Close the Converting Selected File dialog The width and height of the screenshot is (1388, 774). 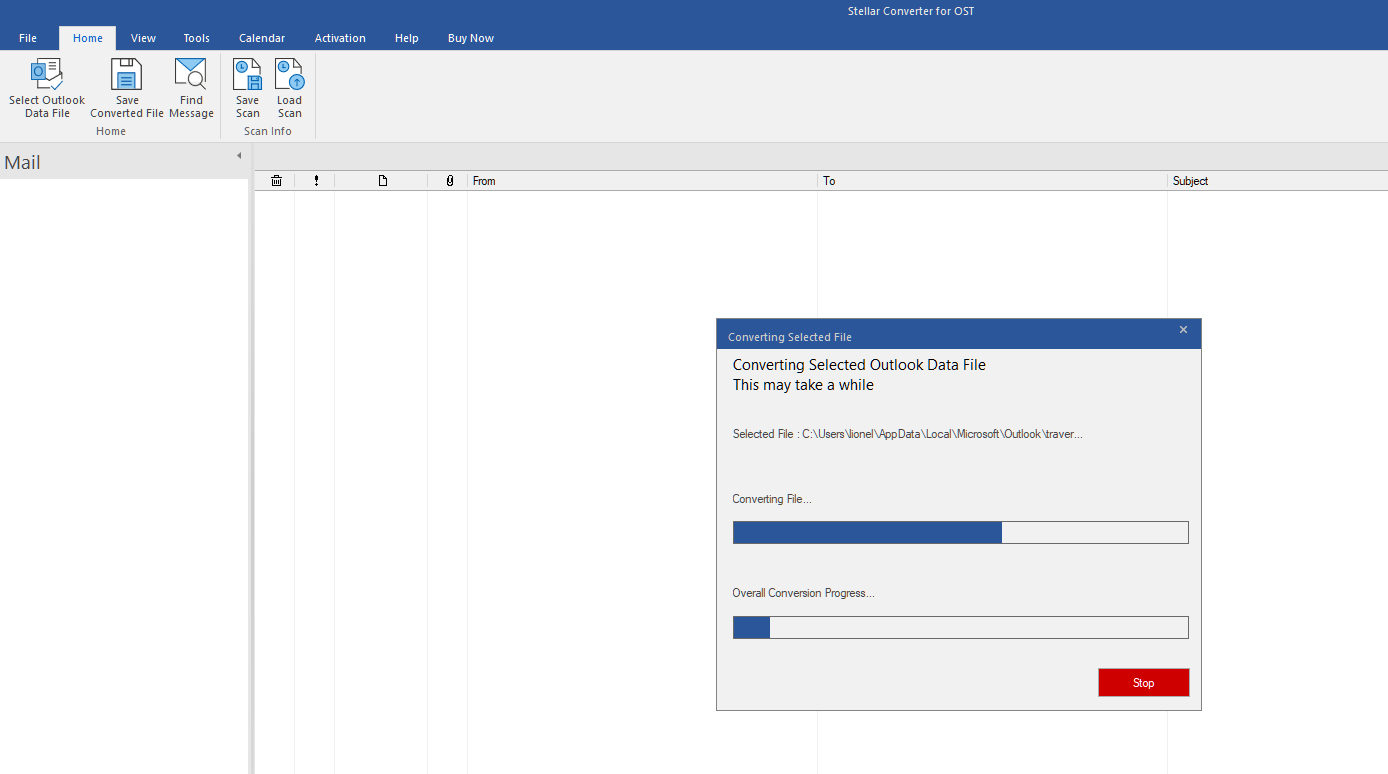coord(1183,330)
